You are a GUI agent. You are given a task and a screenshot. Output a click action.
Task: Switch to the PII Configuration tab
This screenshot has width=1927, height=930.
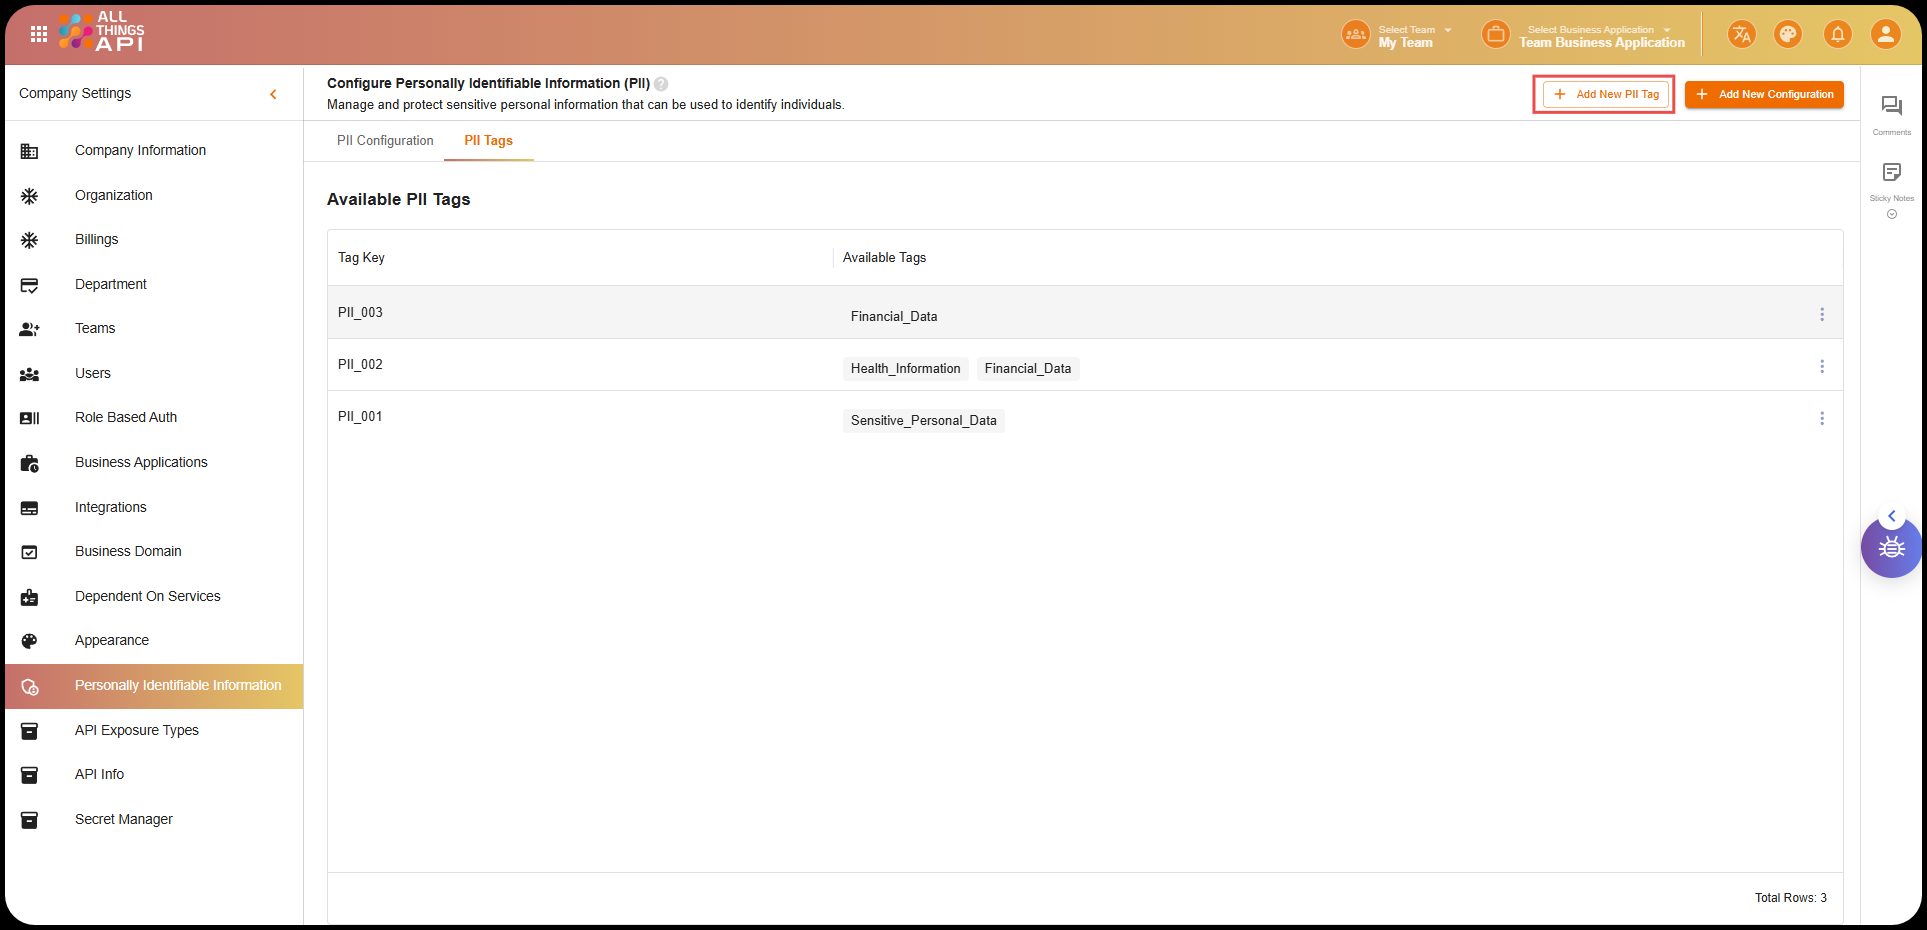[385, 141]
